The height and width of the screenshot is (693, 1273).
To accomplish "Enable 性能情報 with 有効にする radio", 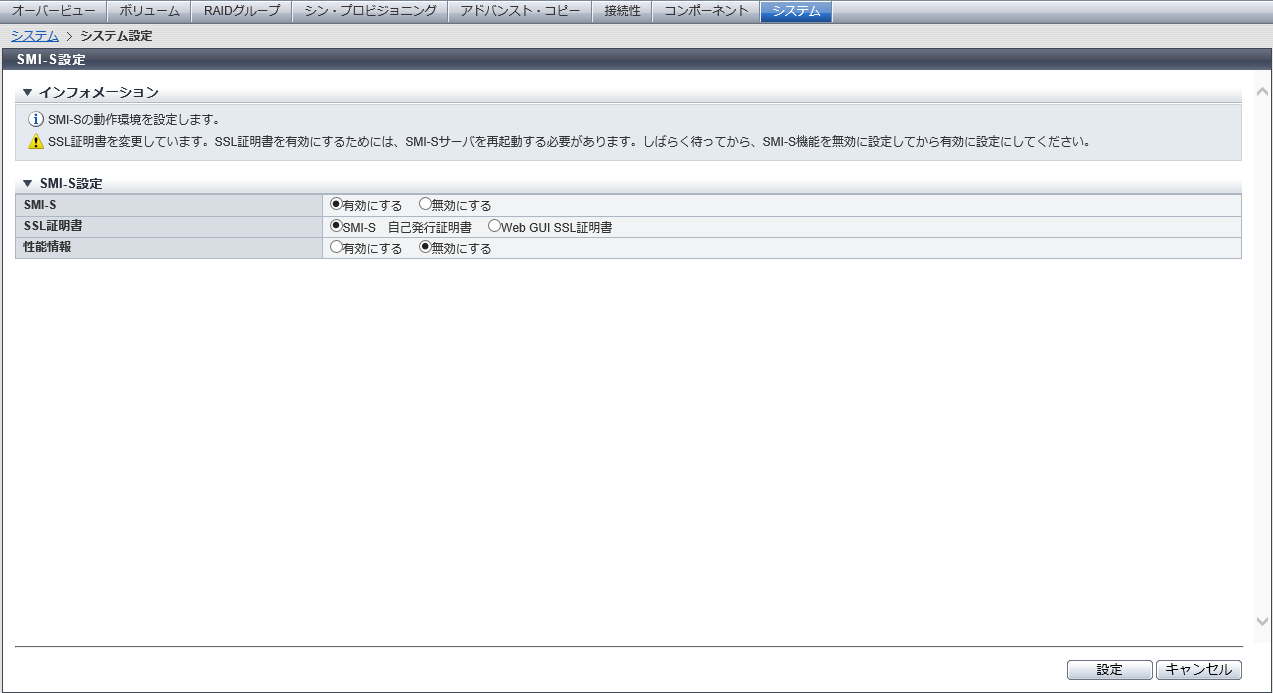I will (336, 248).
